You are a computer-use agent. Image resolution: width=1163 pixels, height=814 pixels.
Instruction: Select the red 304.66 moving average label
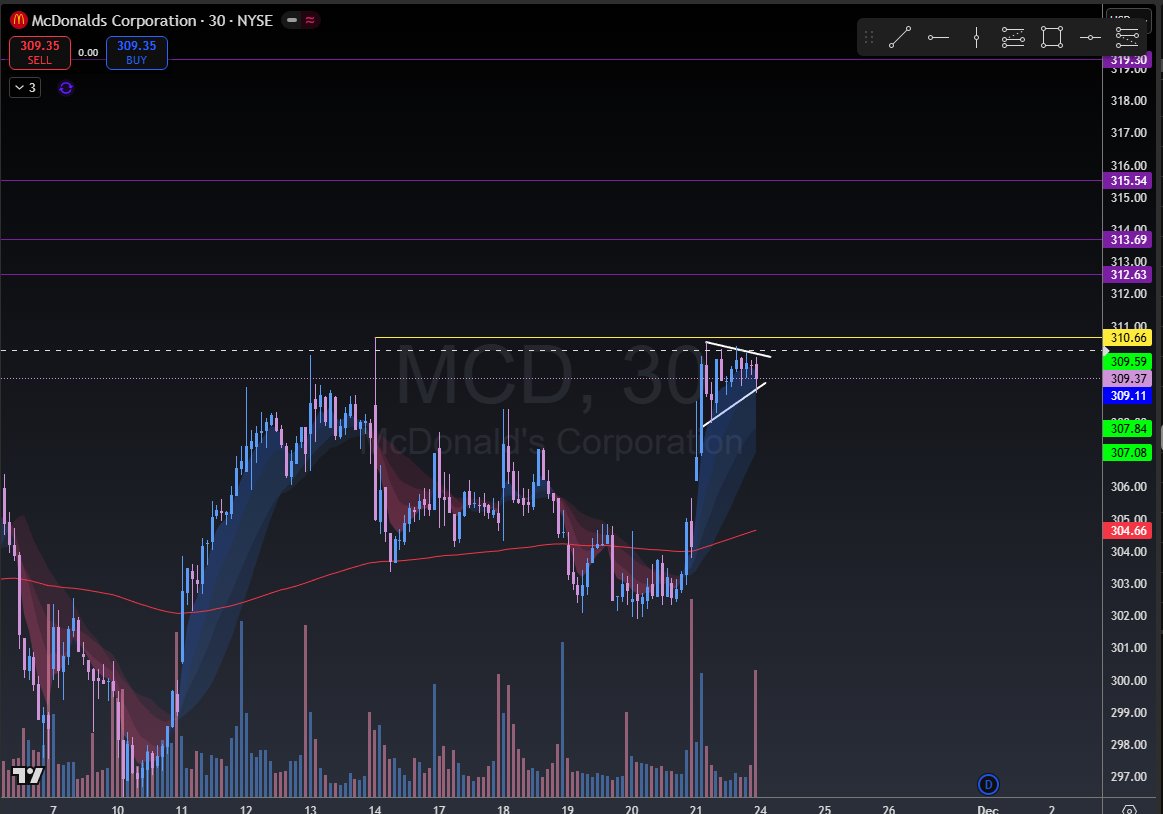point(1128,531)
